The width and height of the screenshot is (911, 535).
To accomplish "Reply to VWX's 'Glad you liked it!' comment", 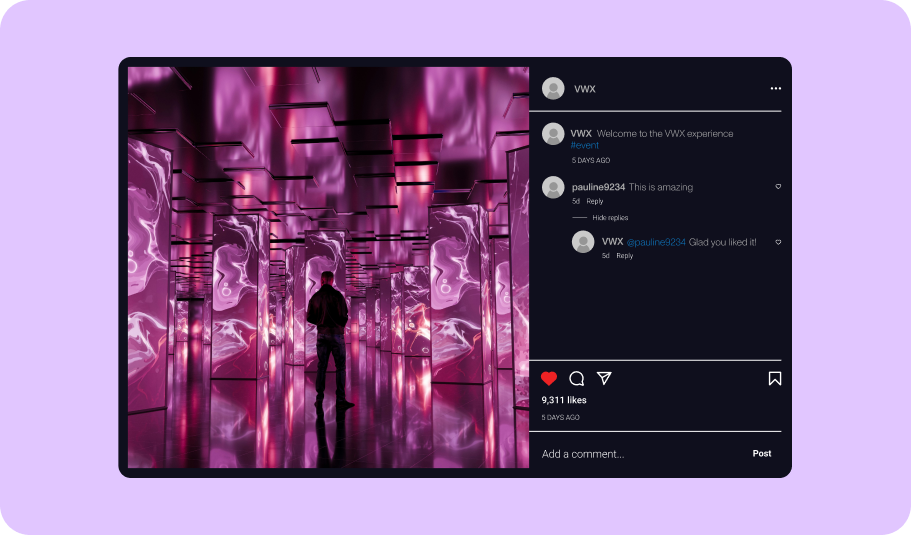I will (625, 256).
